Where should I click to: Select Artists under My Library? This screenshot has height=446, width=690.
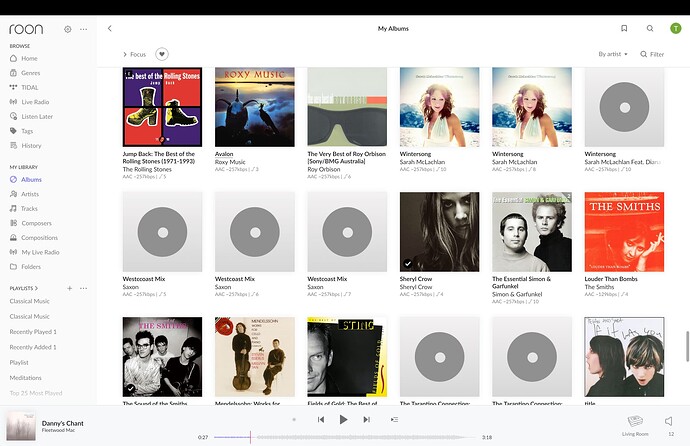pos(25,194)
